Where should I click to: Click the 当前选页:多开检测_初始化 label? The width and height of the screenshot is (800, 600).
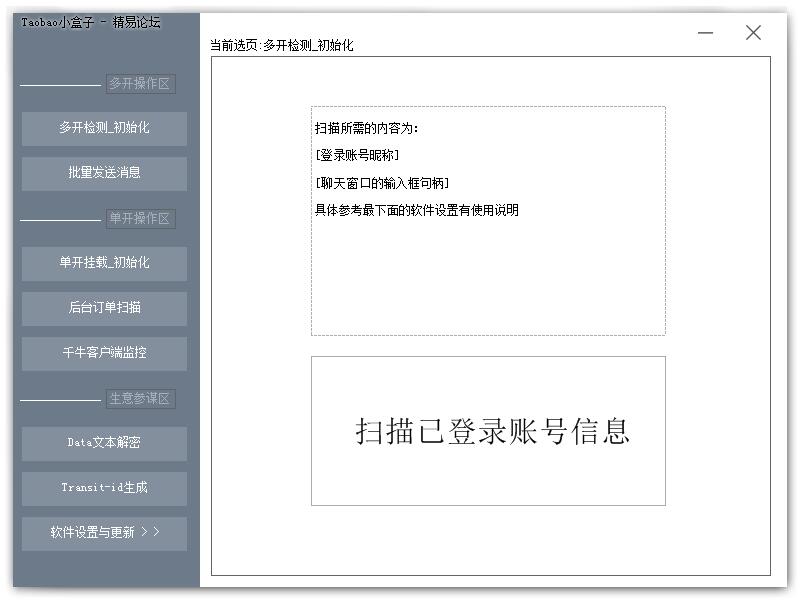[x=282, y=45]
